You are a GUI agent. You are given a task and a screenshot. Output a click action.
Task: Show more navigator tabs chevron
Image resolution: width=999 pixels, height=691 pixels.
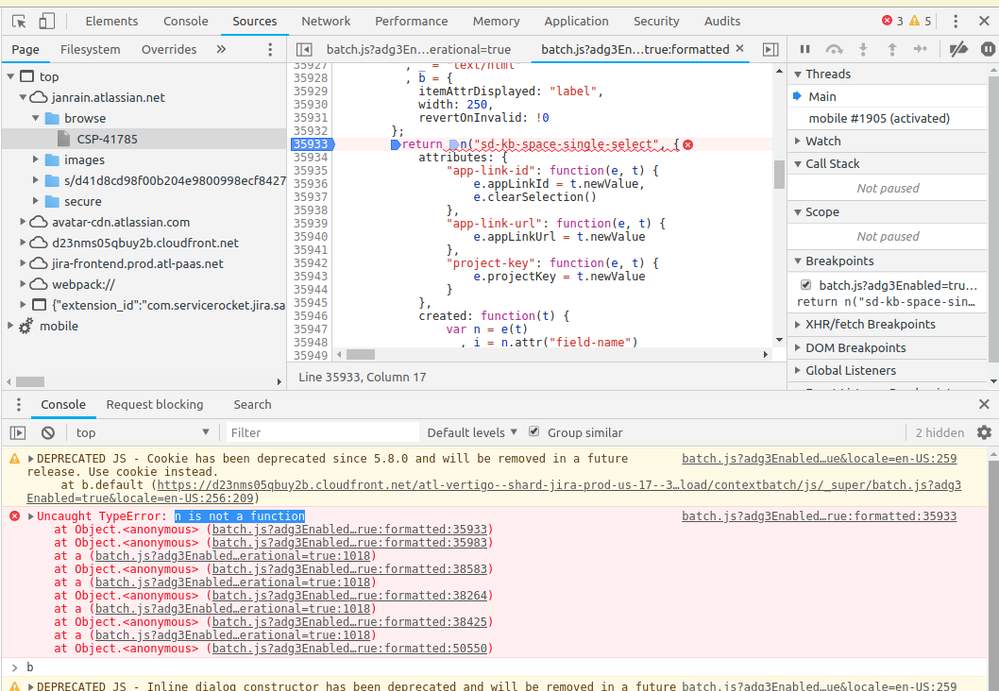pyautogui.click(x=221, y=49)
